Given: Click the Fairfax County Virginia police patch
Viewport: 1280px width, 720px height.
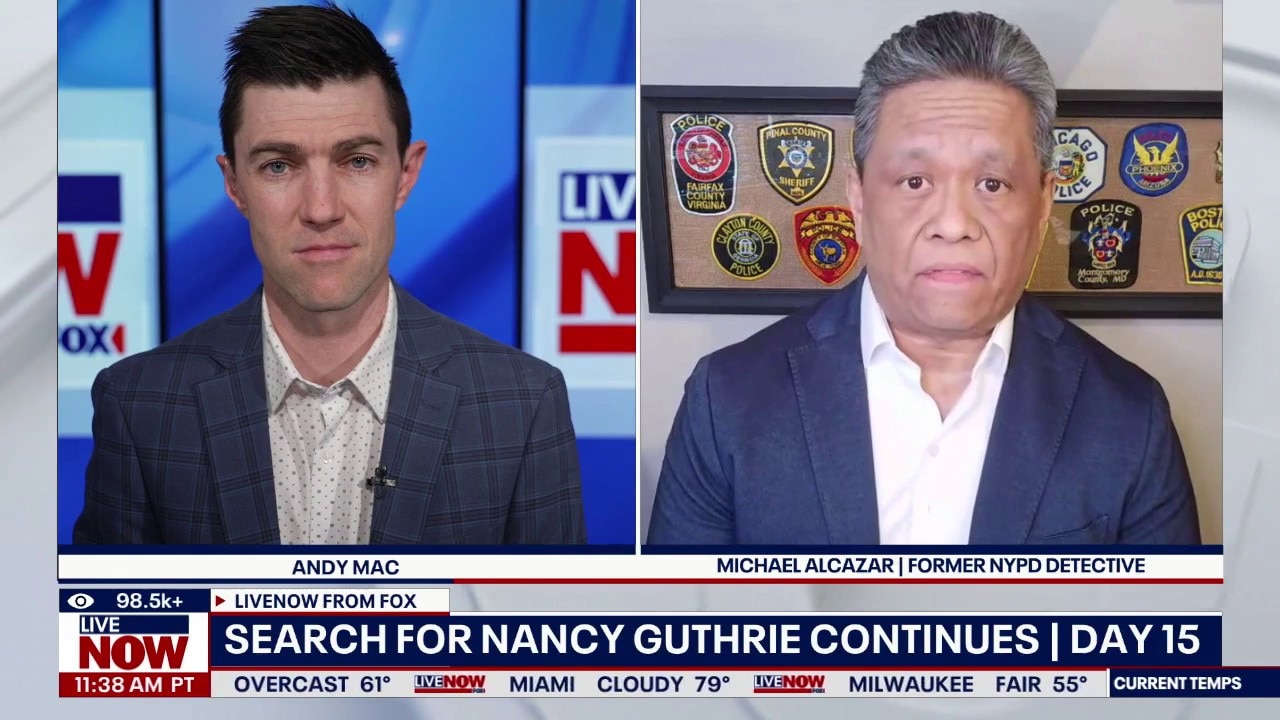Looking at the screenshot, I should (x=703, y=163).
